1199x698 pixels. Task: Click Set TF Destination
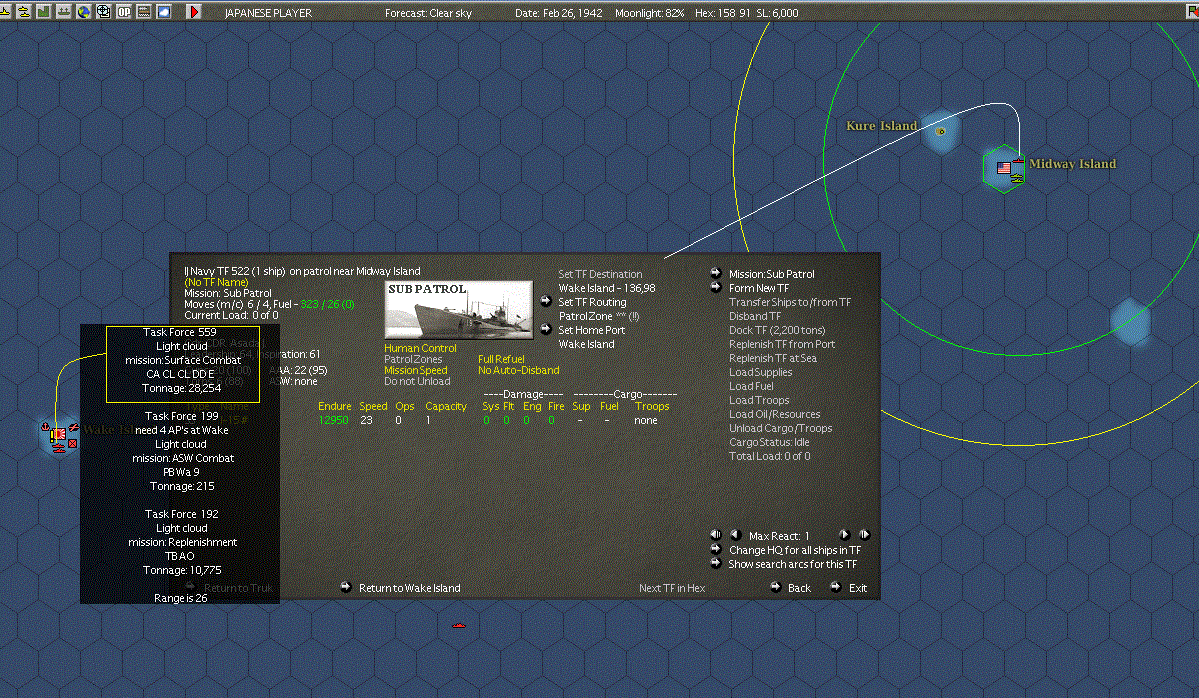click(x=600, y=274)
